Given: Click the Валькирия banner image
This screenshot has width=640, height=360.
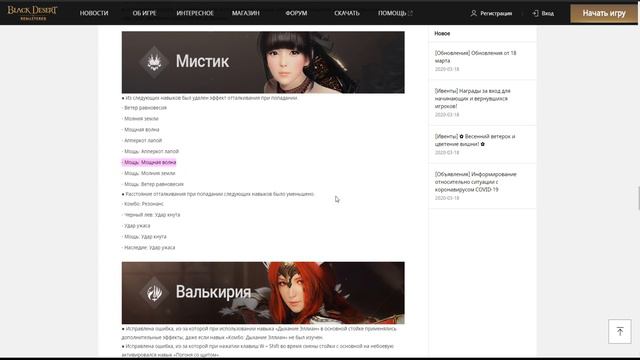Looking at the screenshot, I should 263,293.
